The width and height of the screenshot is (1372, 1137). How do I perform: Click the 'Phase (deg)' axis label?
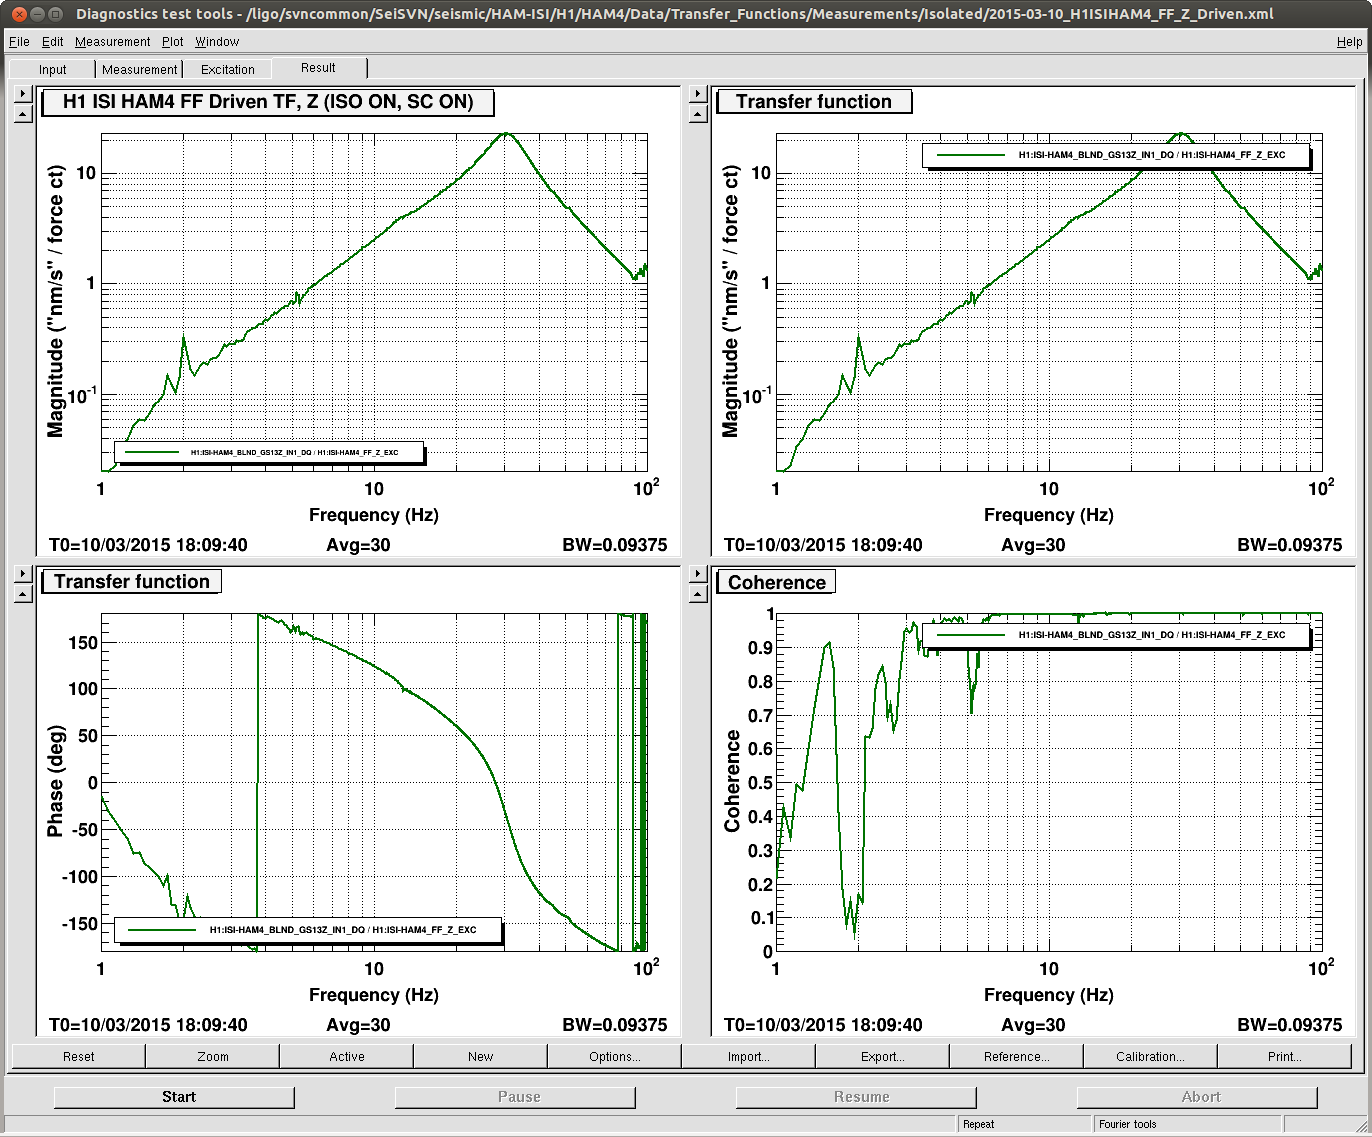point(55,781)
